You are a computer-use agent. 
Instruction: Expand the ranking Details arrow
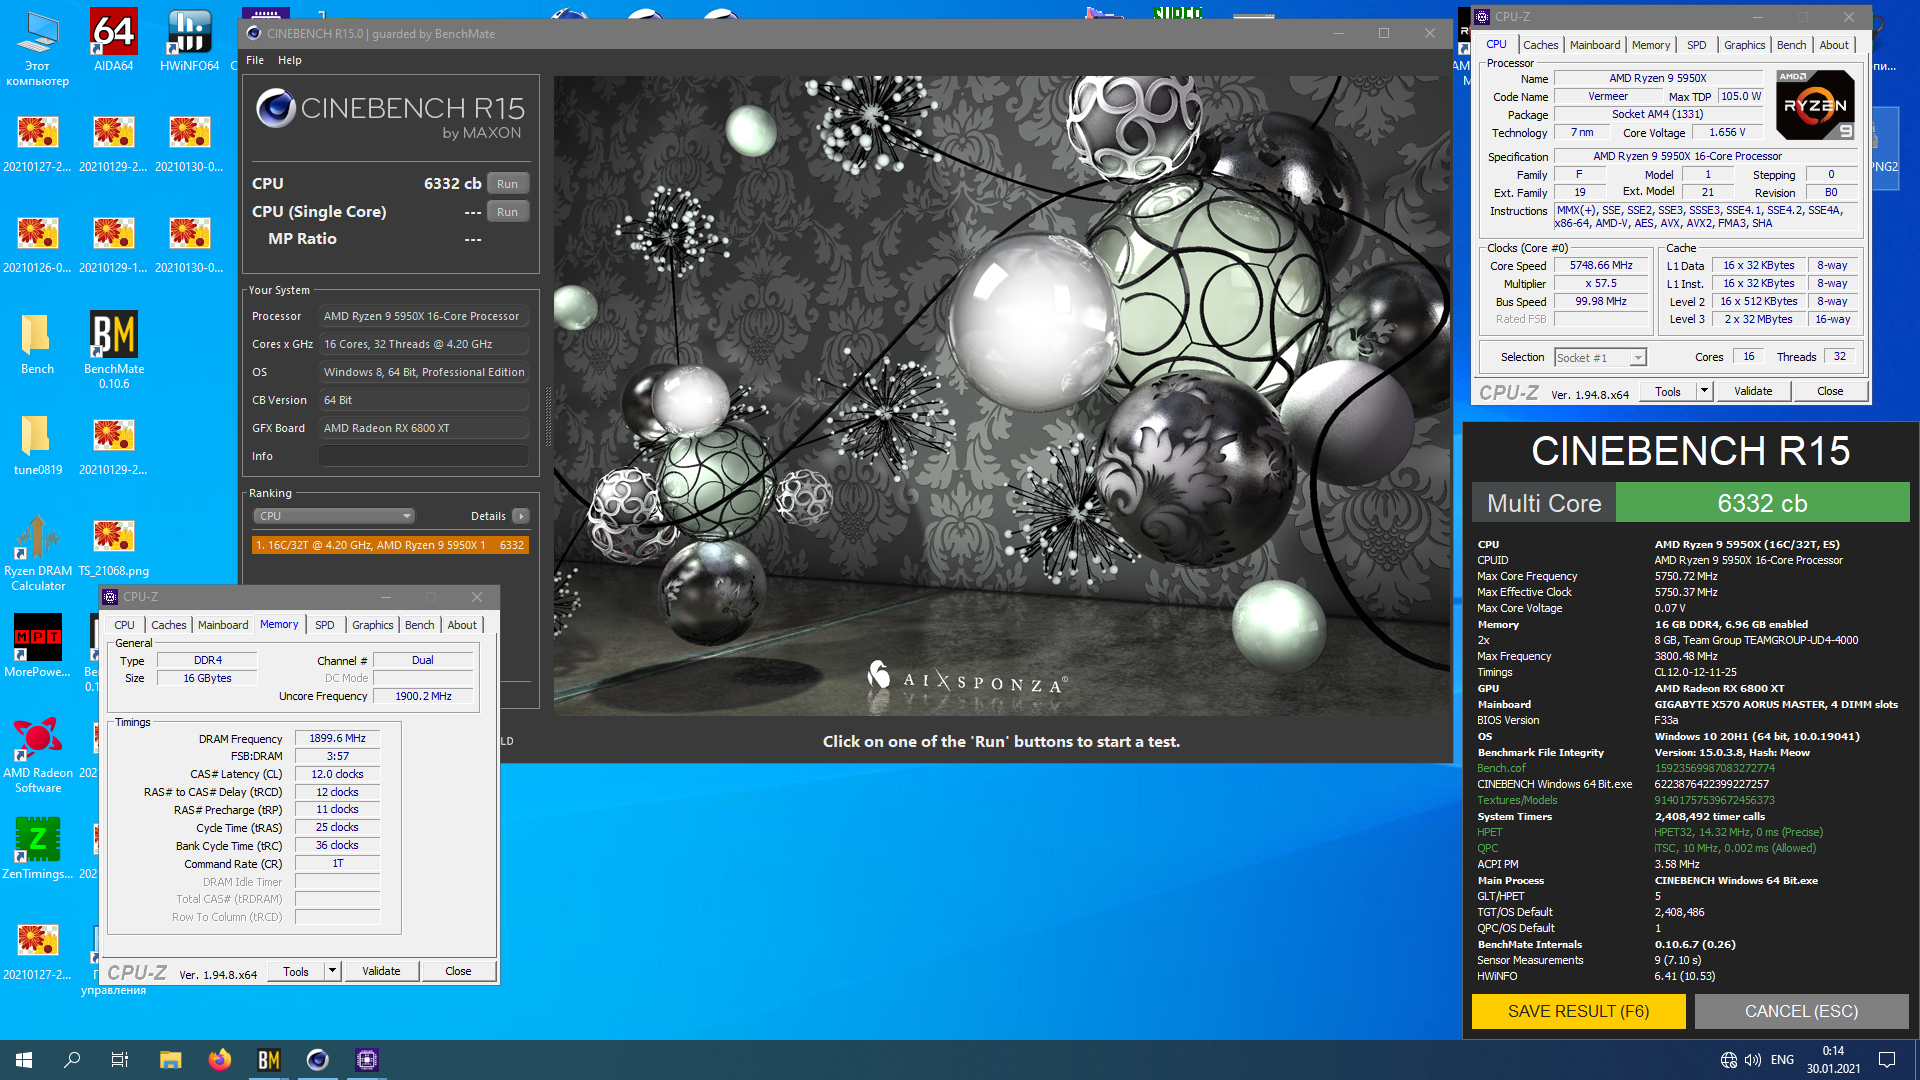click(520, 516)
